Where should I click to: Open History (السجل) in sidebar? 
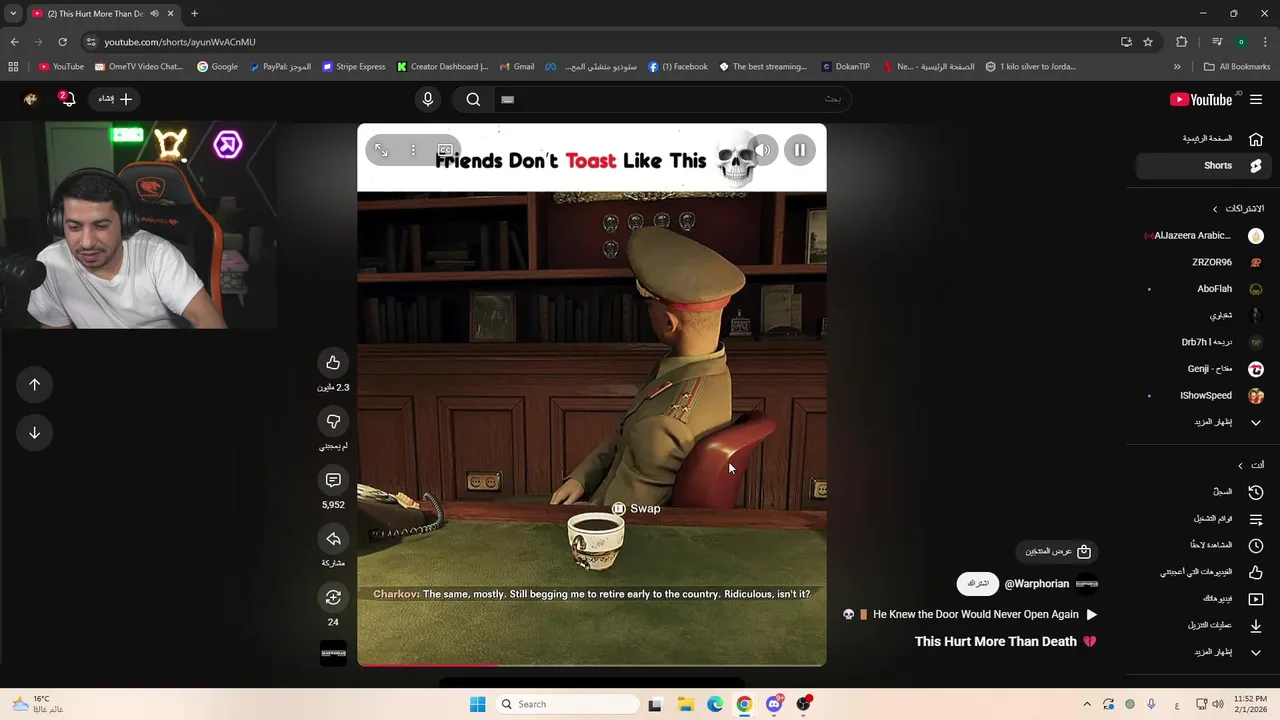point(1203,492)
